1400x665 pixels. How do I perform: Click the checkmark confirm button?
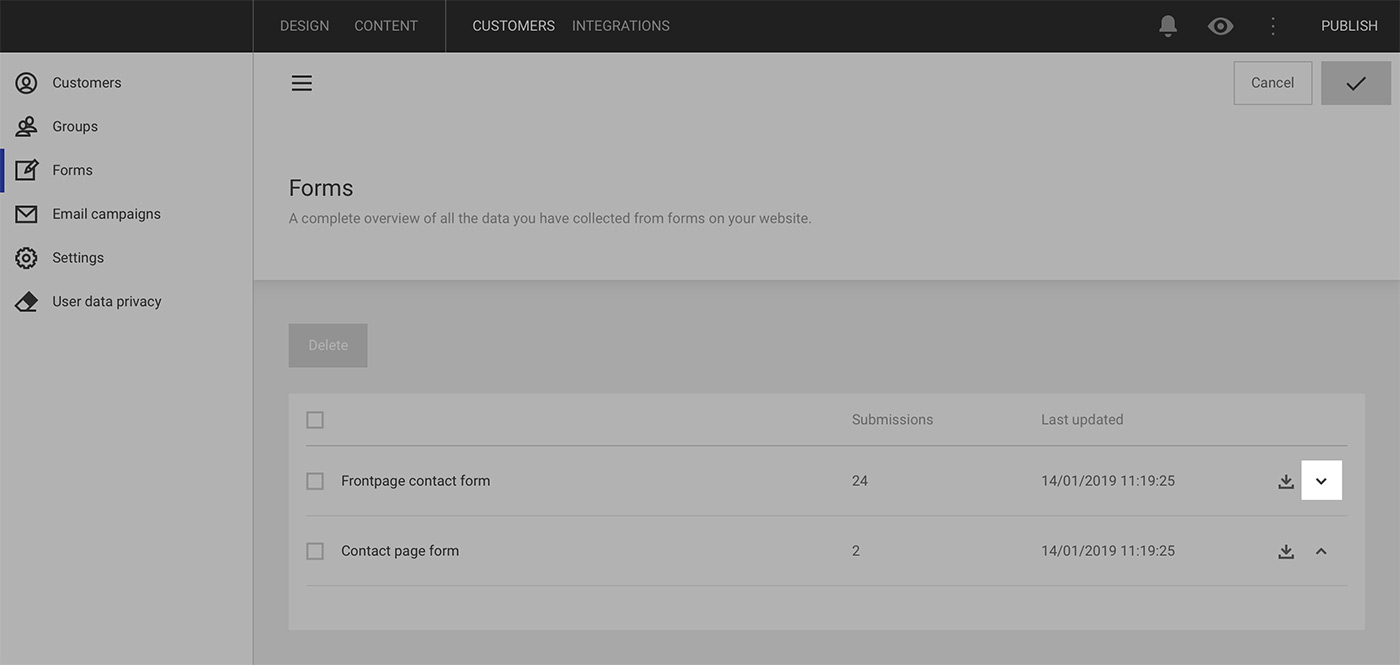[1355, 83]
